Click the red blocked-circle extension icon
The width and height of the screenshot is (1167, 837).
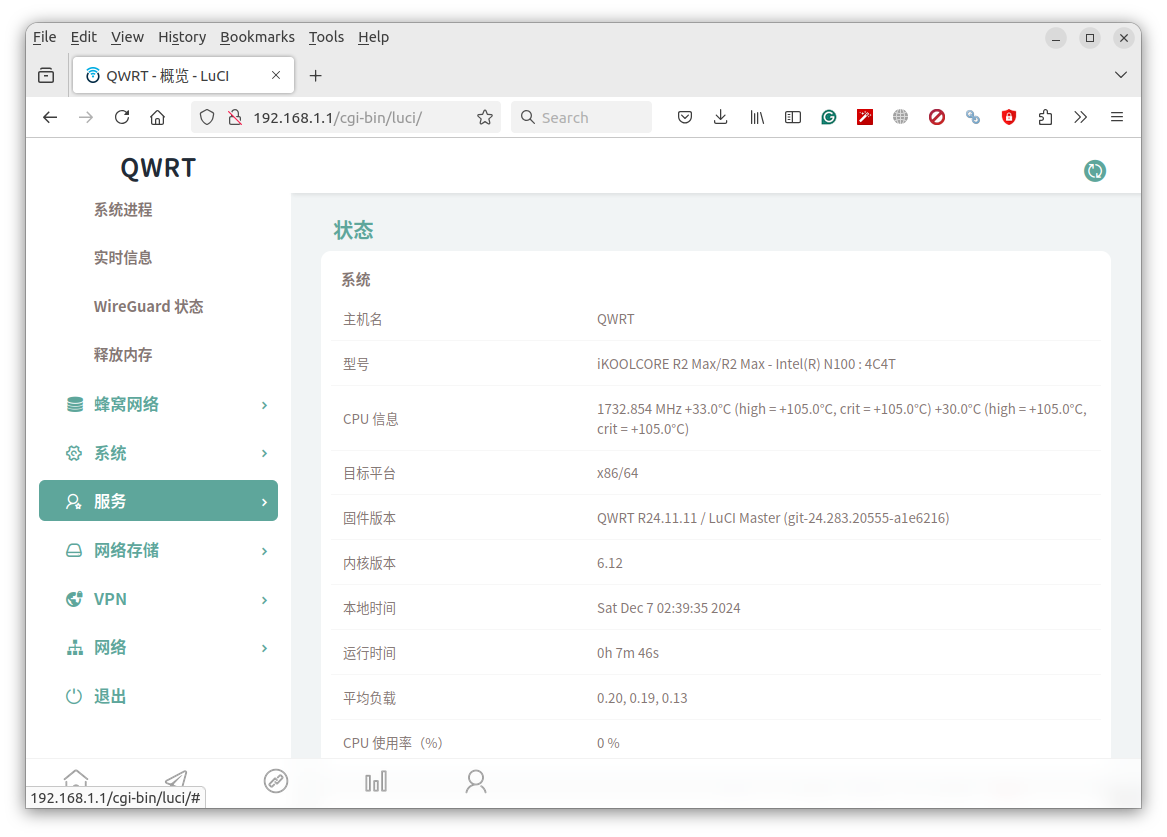click(937, 118)
